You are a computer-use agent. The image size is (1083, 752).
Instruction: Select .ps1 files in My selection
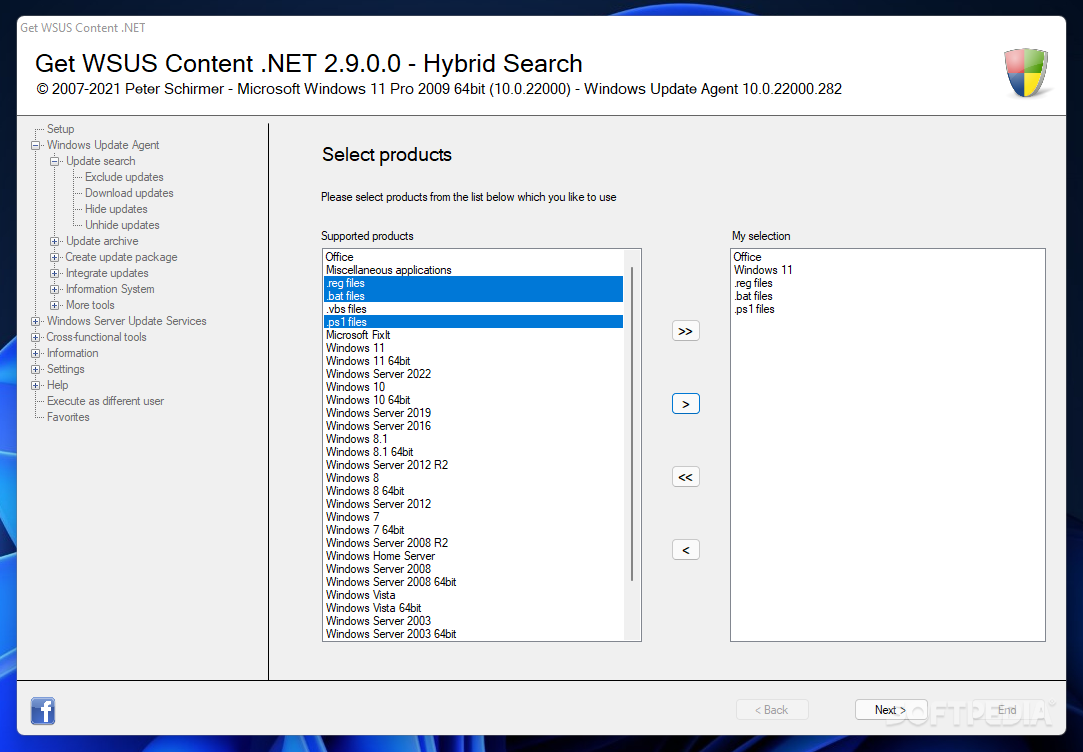tap(888, 309)
